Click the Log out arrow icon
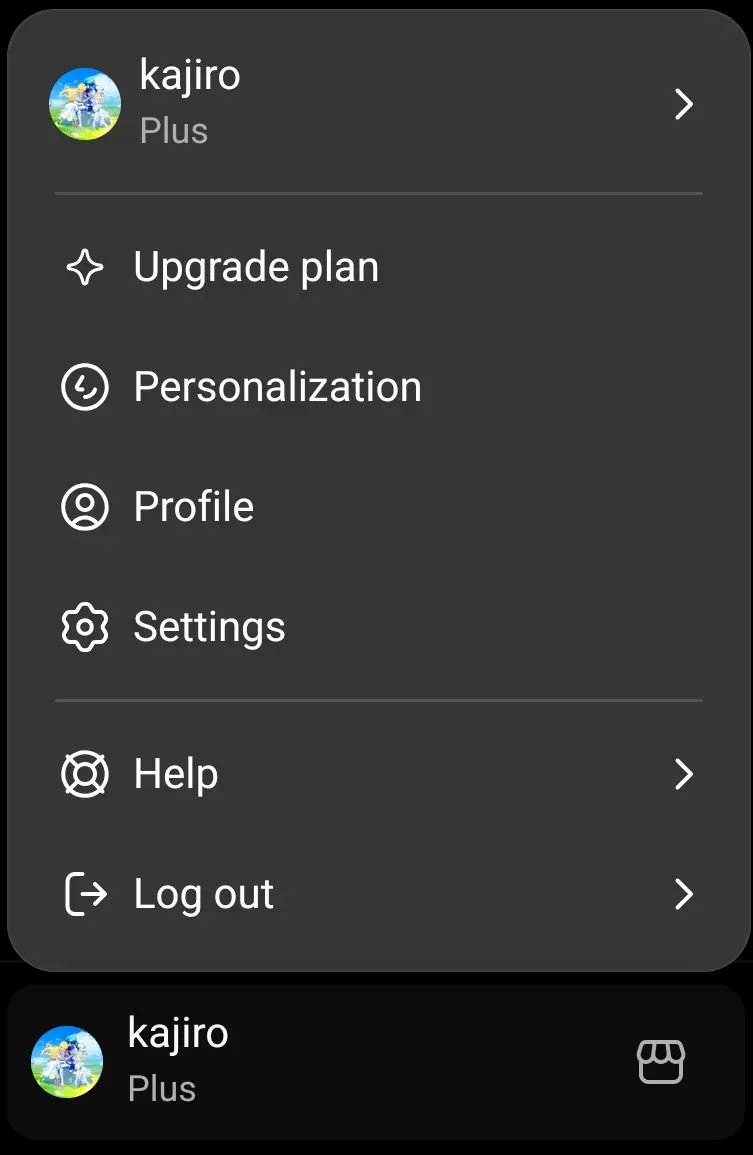Image resolution: width=753 pixels, height=1155 pixels. click(86, 894)
